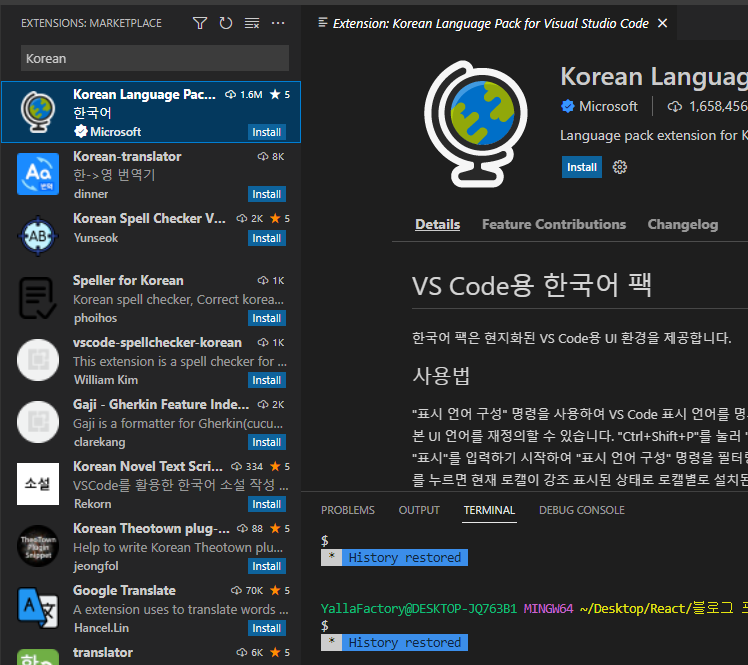
Task: Open the Feature Contributions tab
Action: [x=554, y=224]
